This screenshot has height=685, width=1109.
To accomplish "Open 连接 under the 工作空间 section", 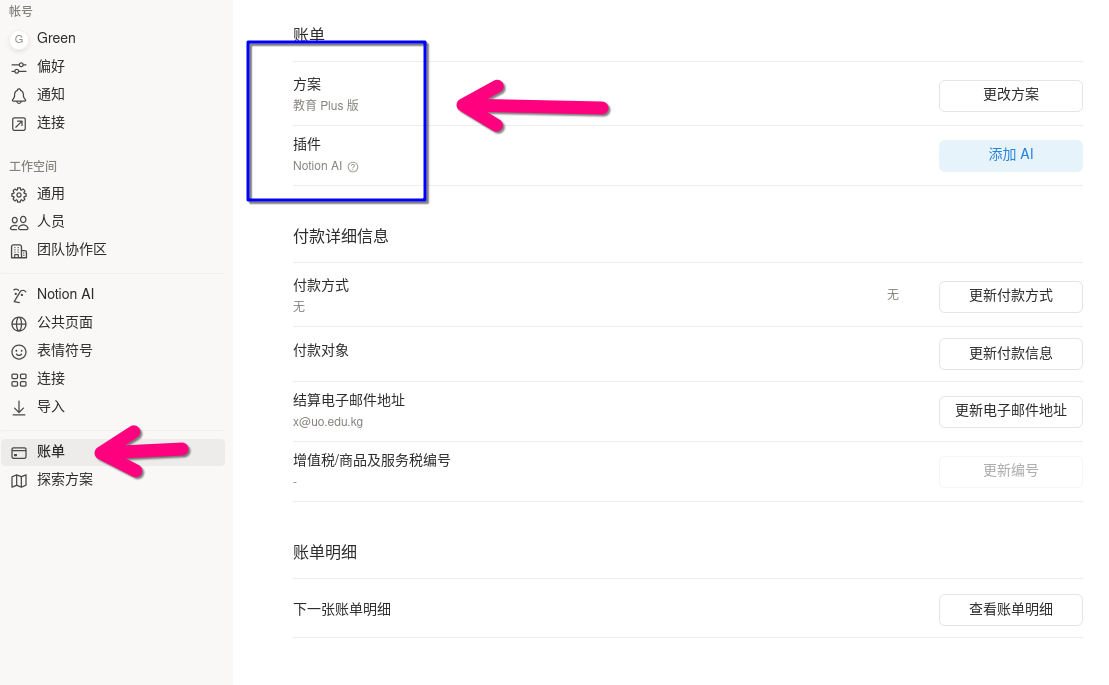I will click(51, 379).
